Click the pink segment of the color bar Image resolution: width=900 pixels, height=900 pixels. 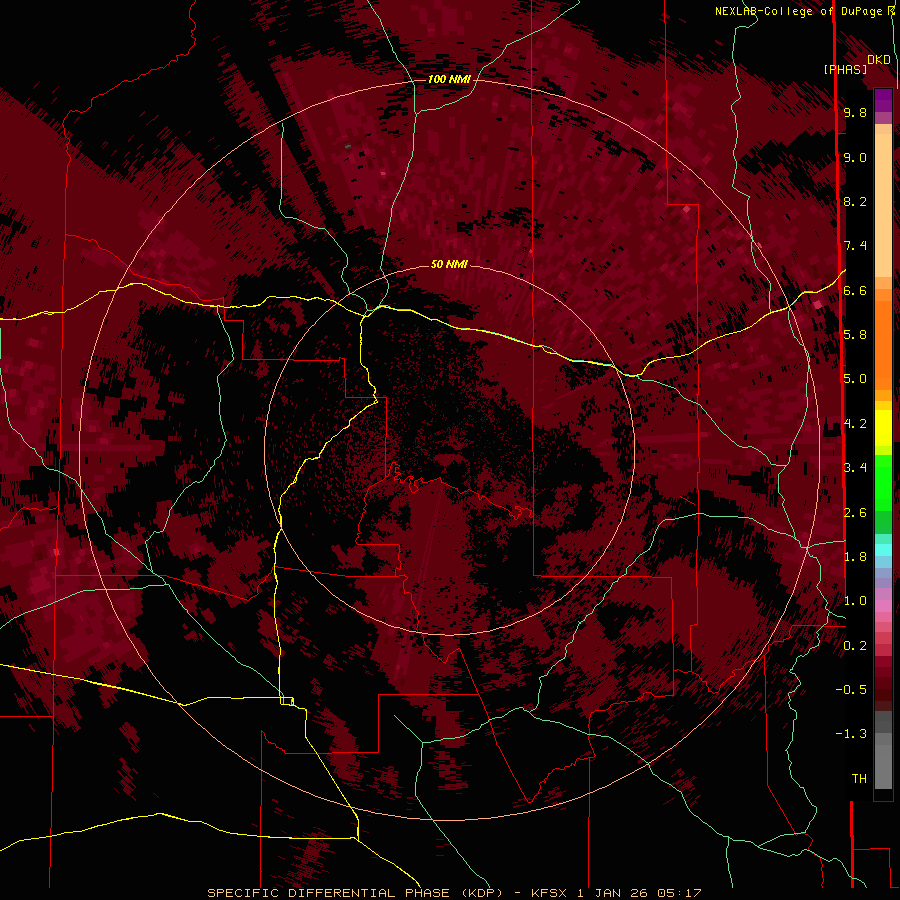click(883, 606)
